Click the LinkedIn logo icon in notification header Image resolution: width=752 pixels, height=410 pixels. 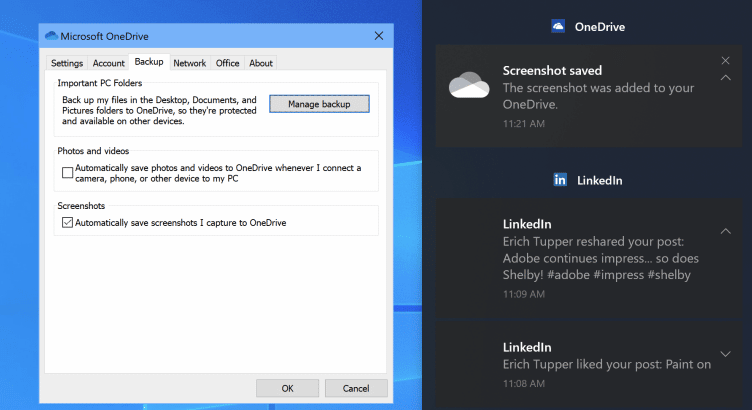[560, 180]
